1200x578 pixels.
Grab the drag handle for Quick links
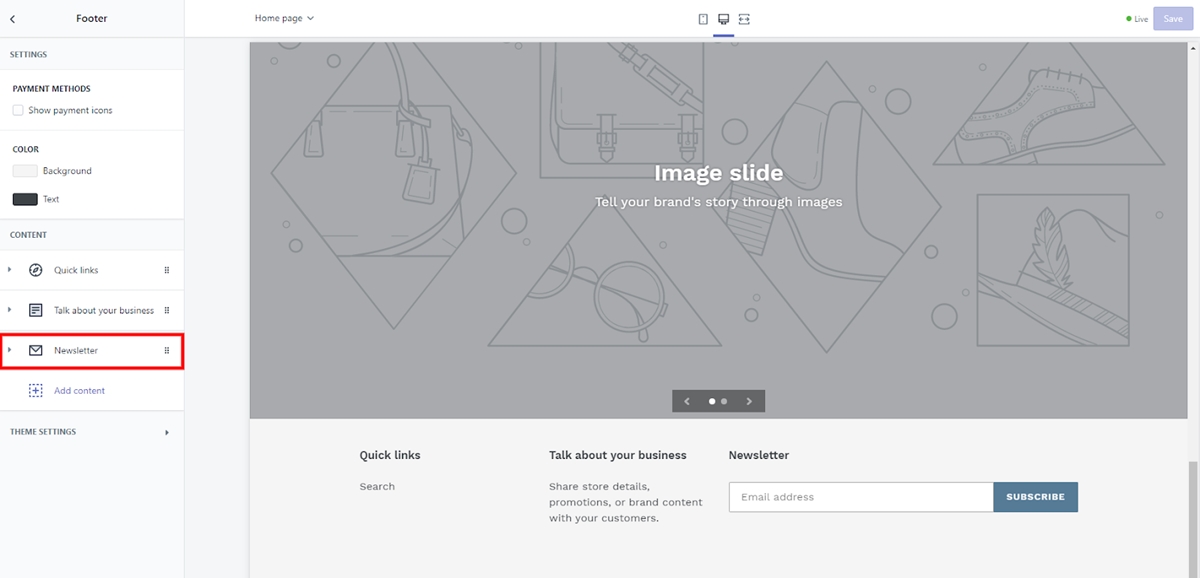[x=167, y=270]
